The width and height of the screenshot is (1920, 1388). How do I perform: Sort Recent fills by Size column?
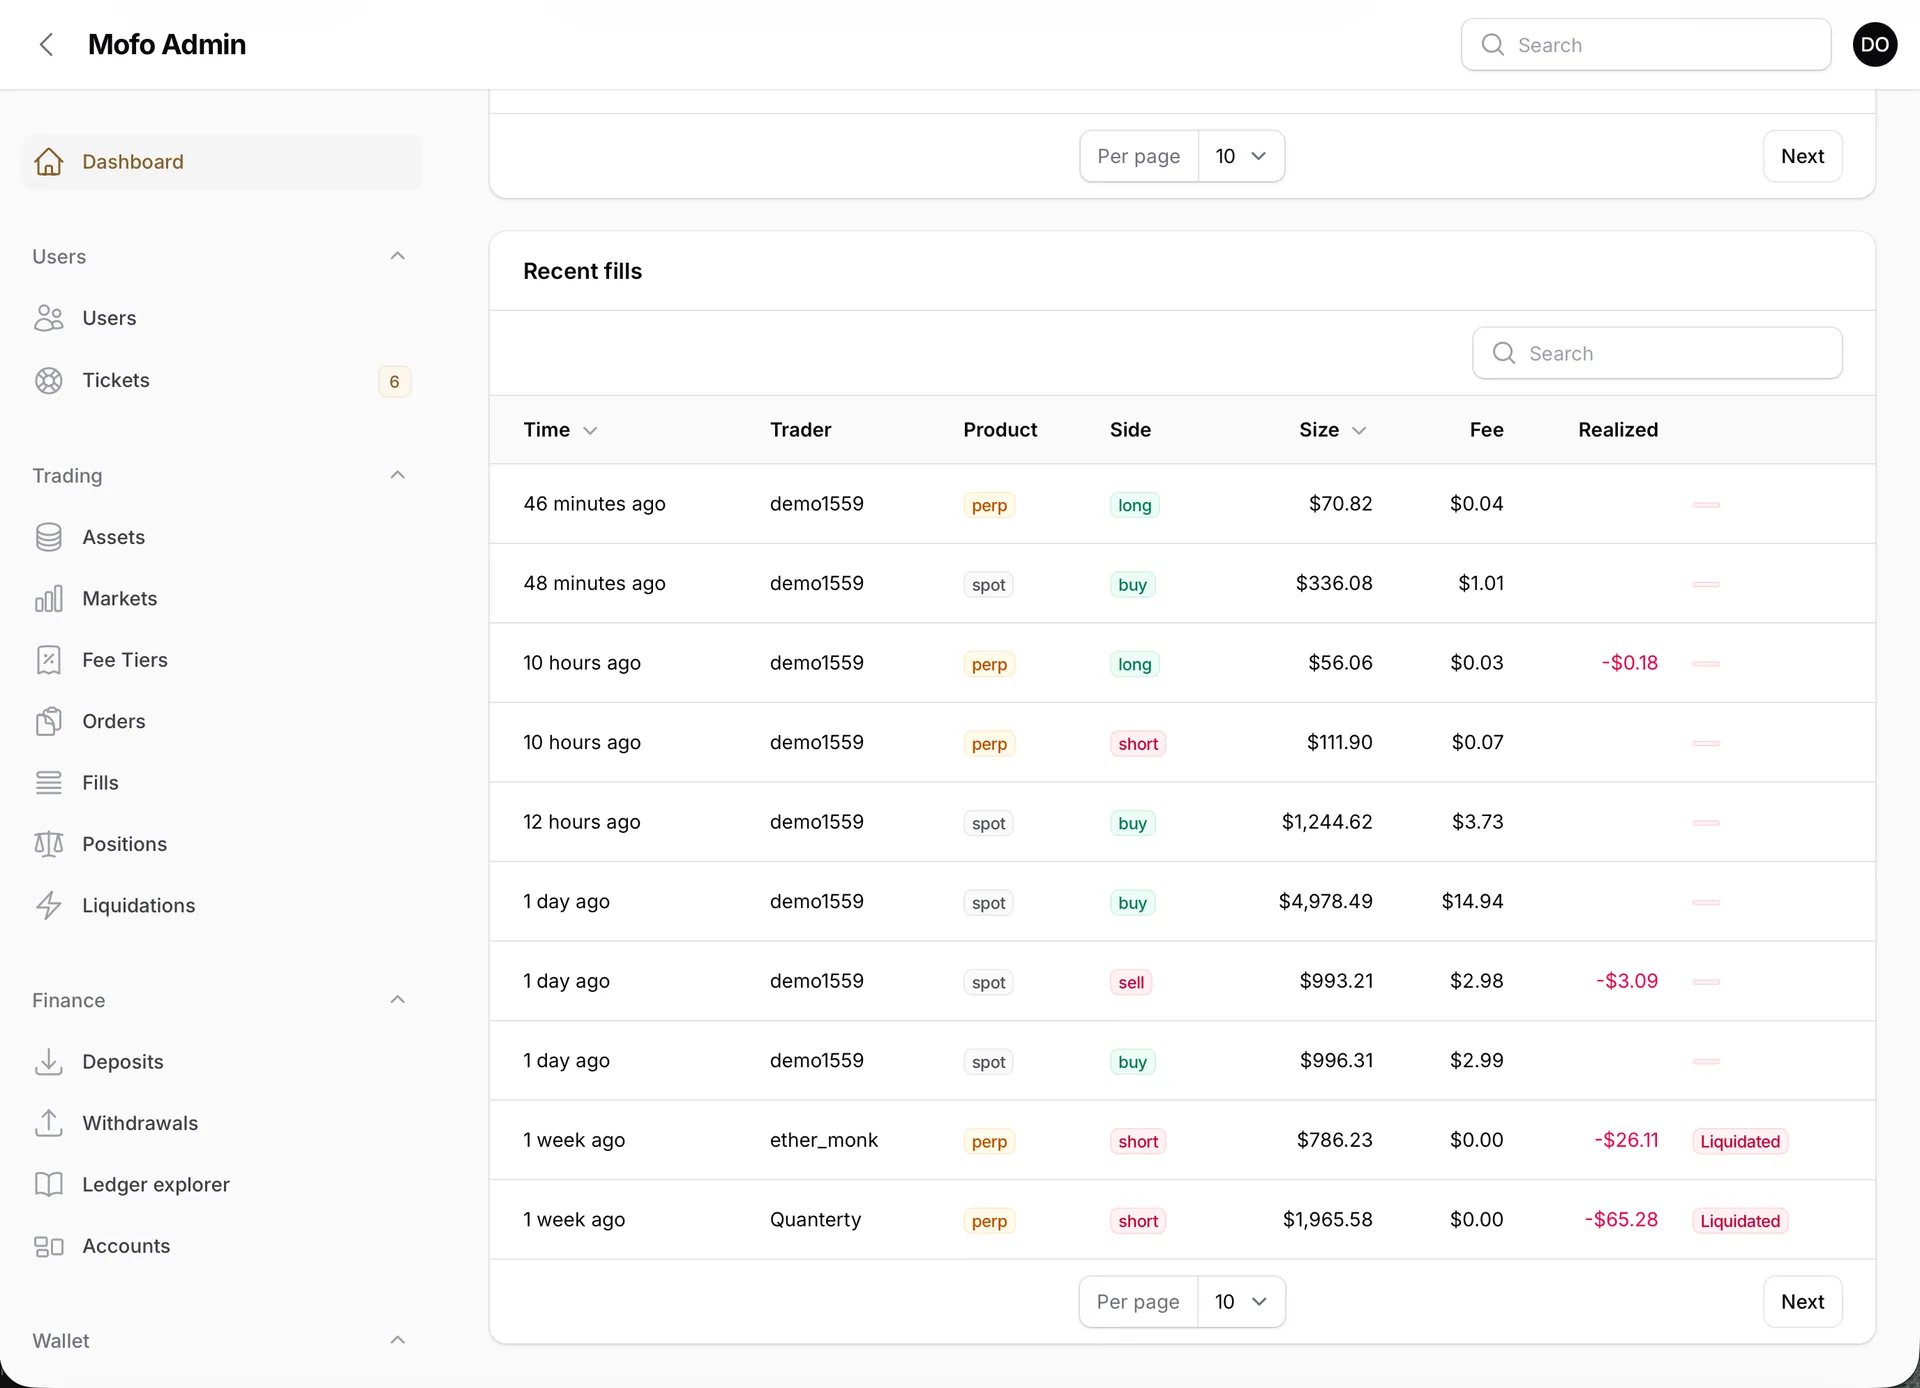pyautogui.click(x=1333, y=430)
